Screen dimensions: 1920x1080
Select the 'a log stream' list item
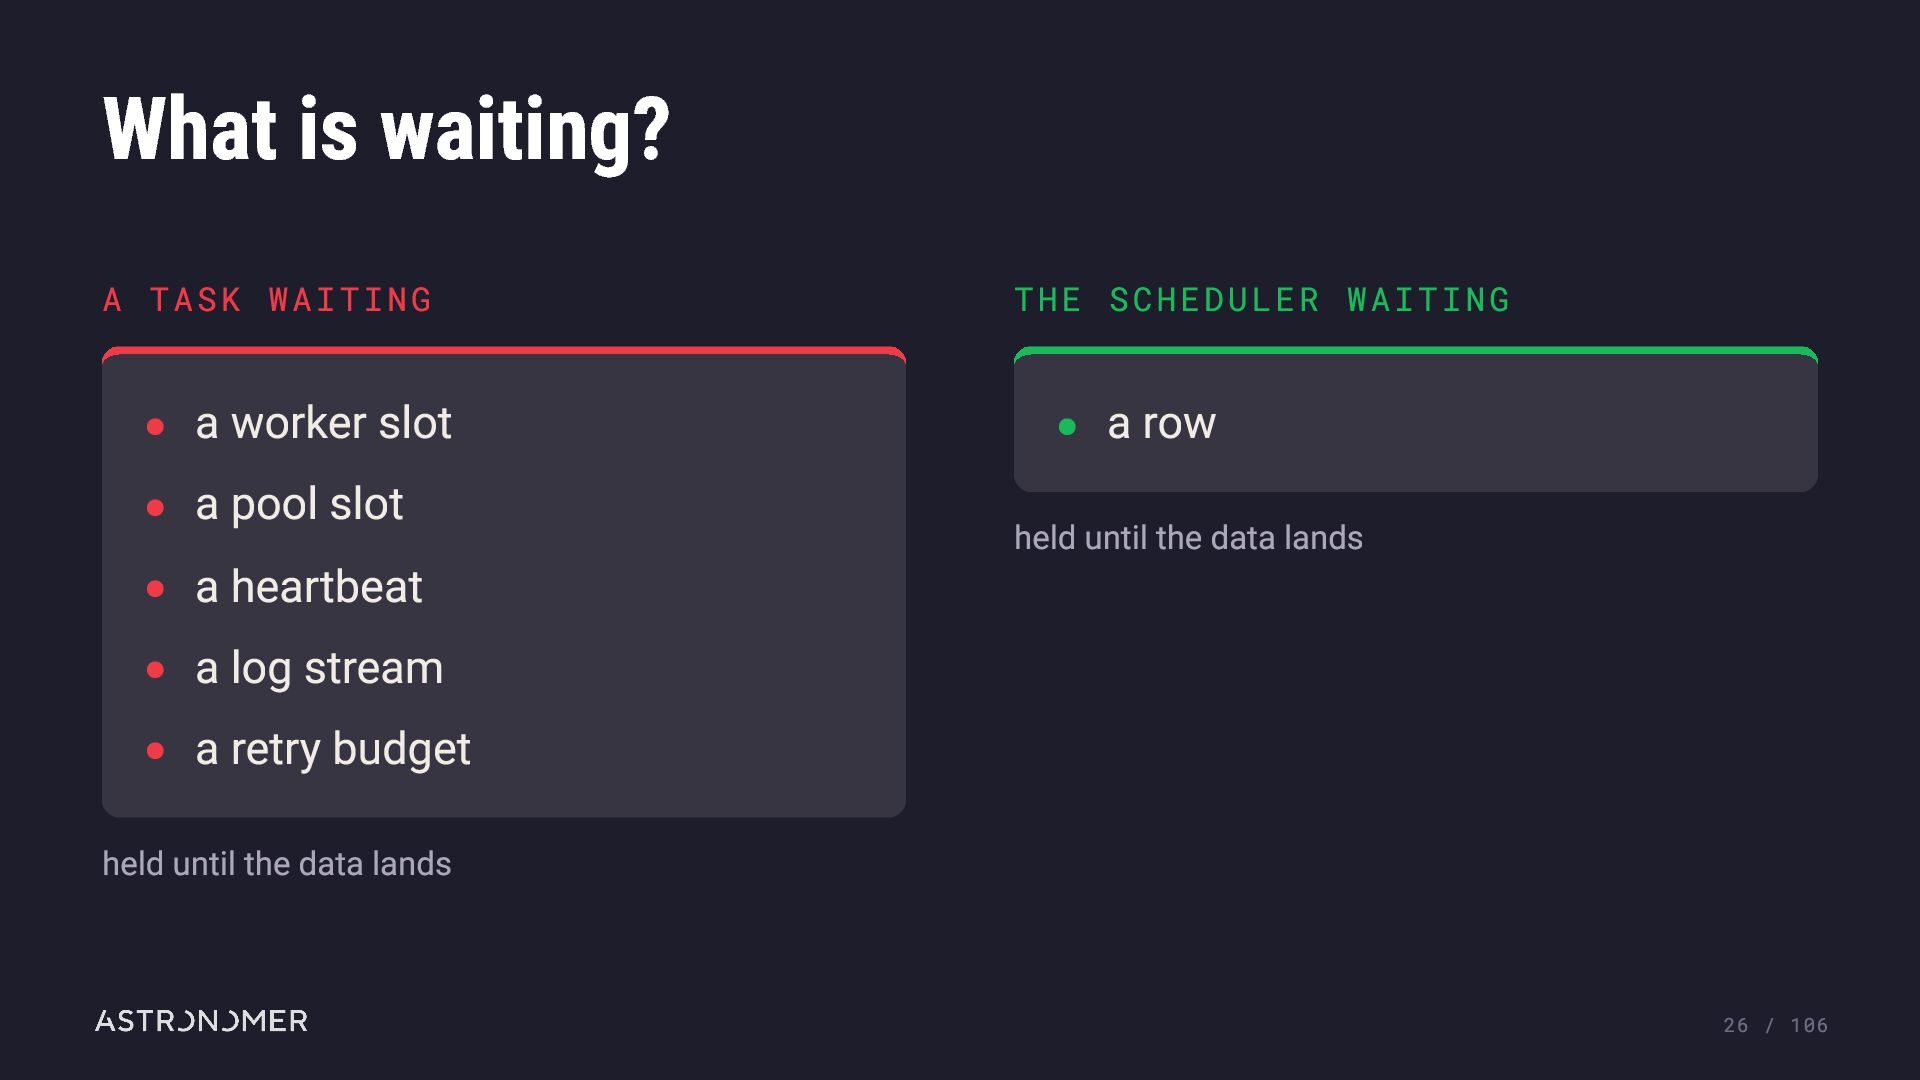(319, 668)
